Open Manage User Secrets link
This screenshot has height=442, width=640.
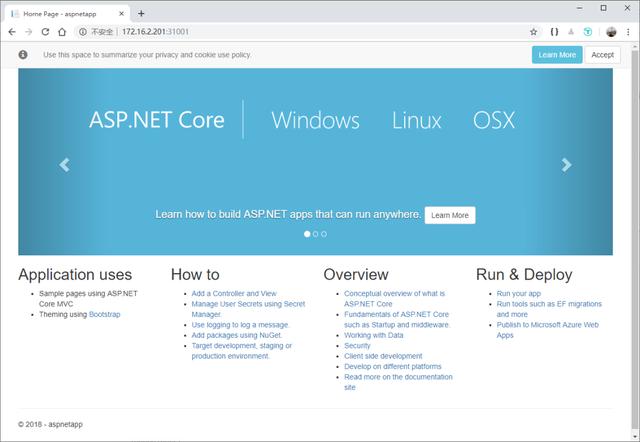[x=248, y=309]
